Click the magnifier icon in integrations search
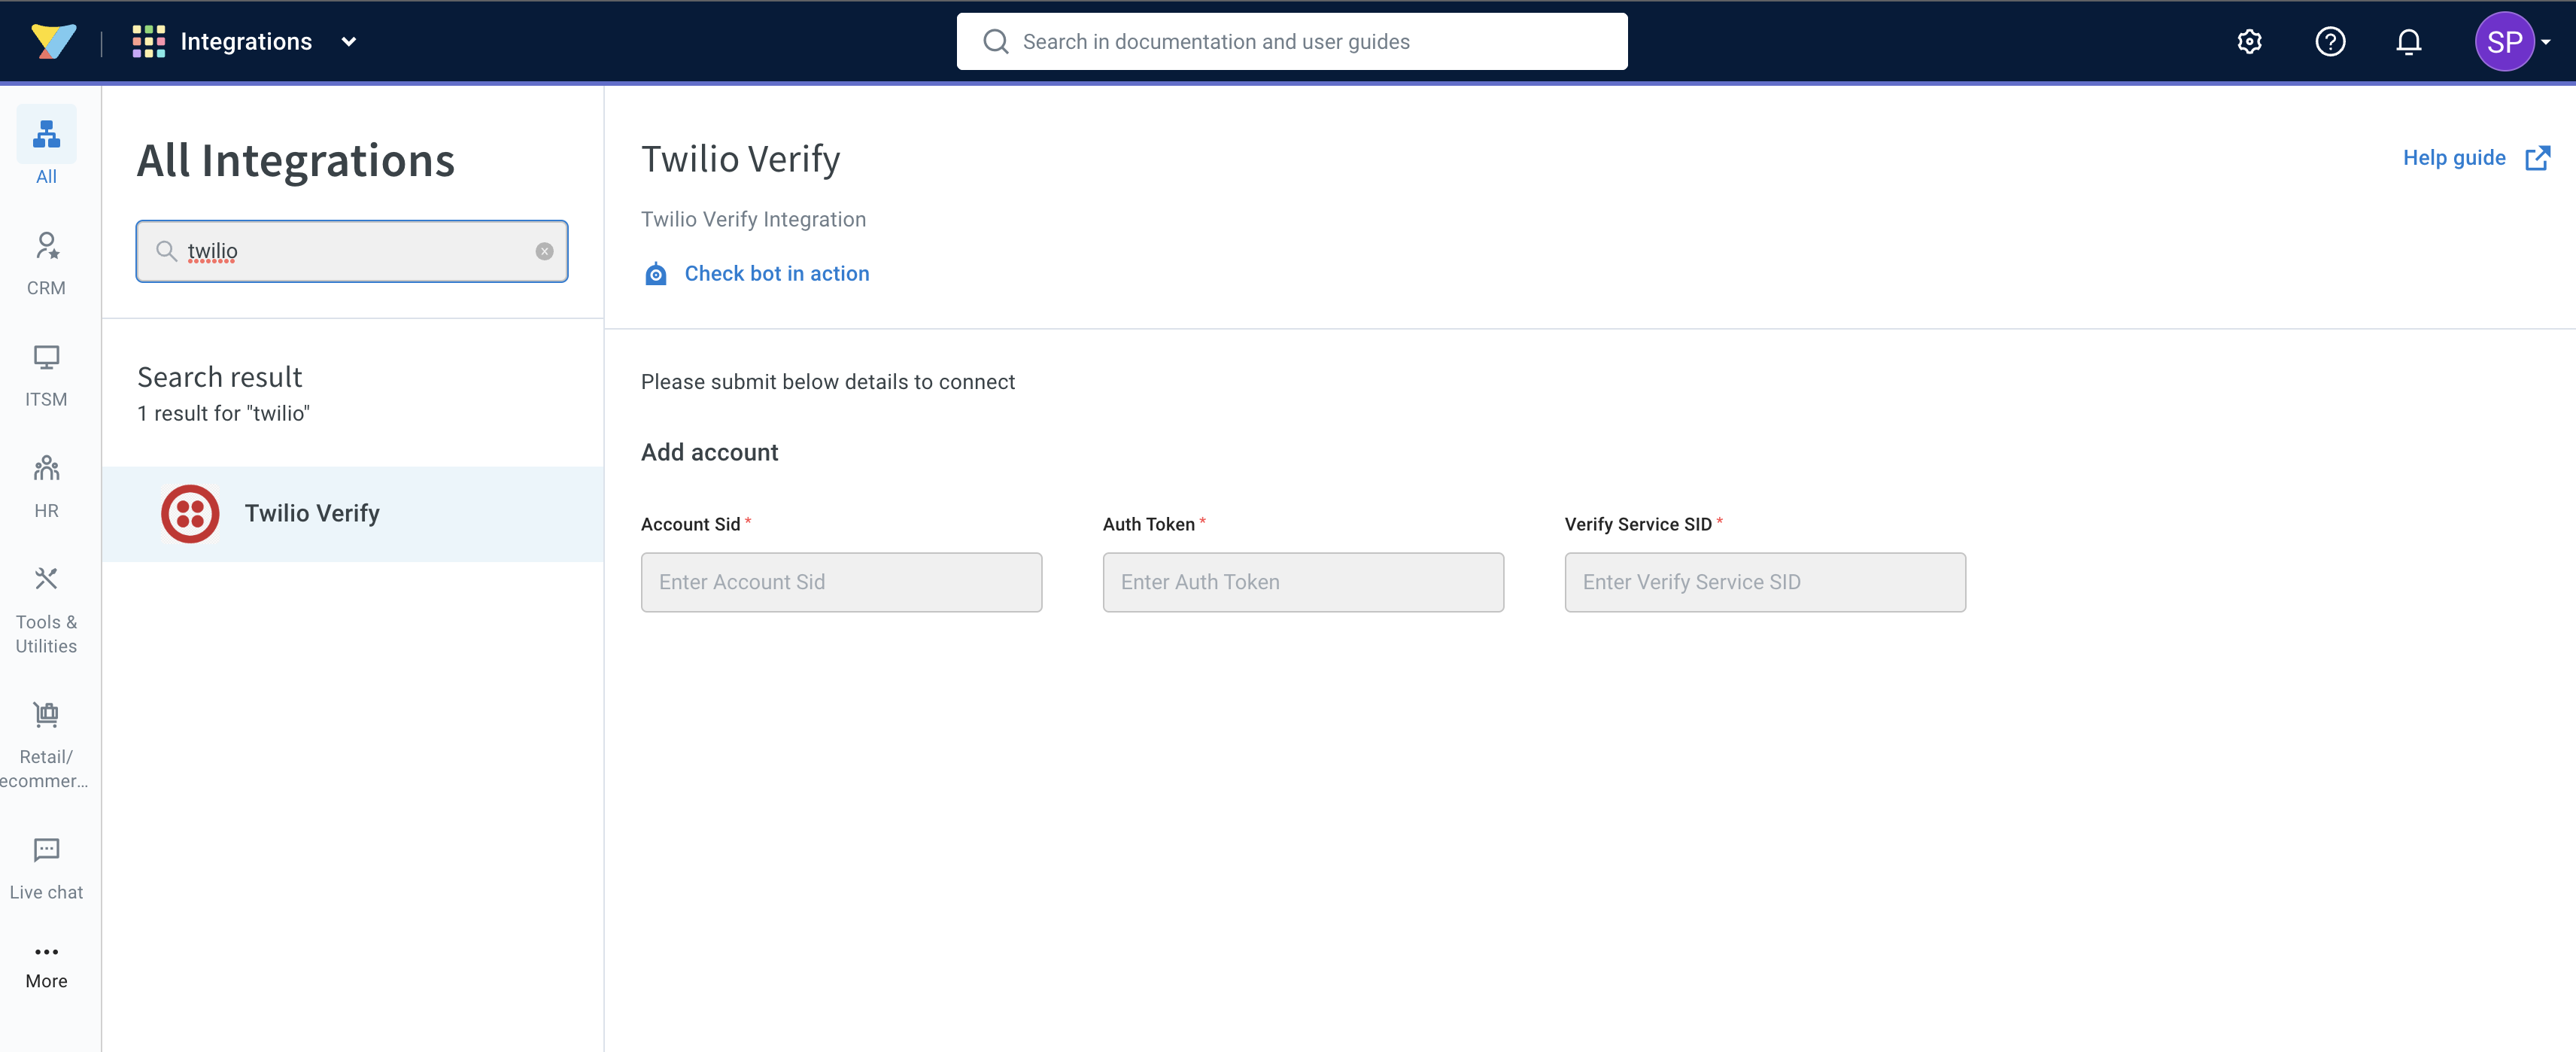Screen dimensions: 2576x1052 (167, 251)
